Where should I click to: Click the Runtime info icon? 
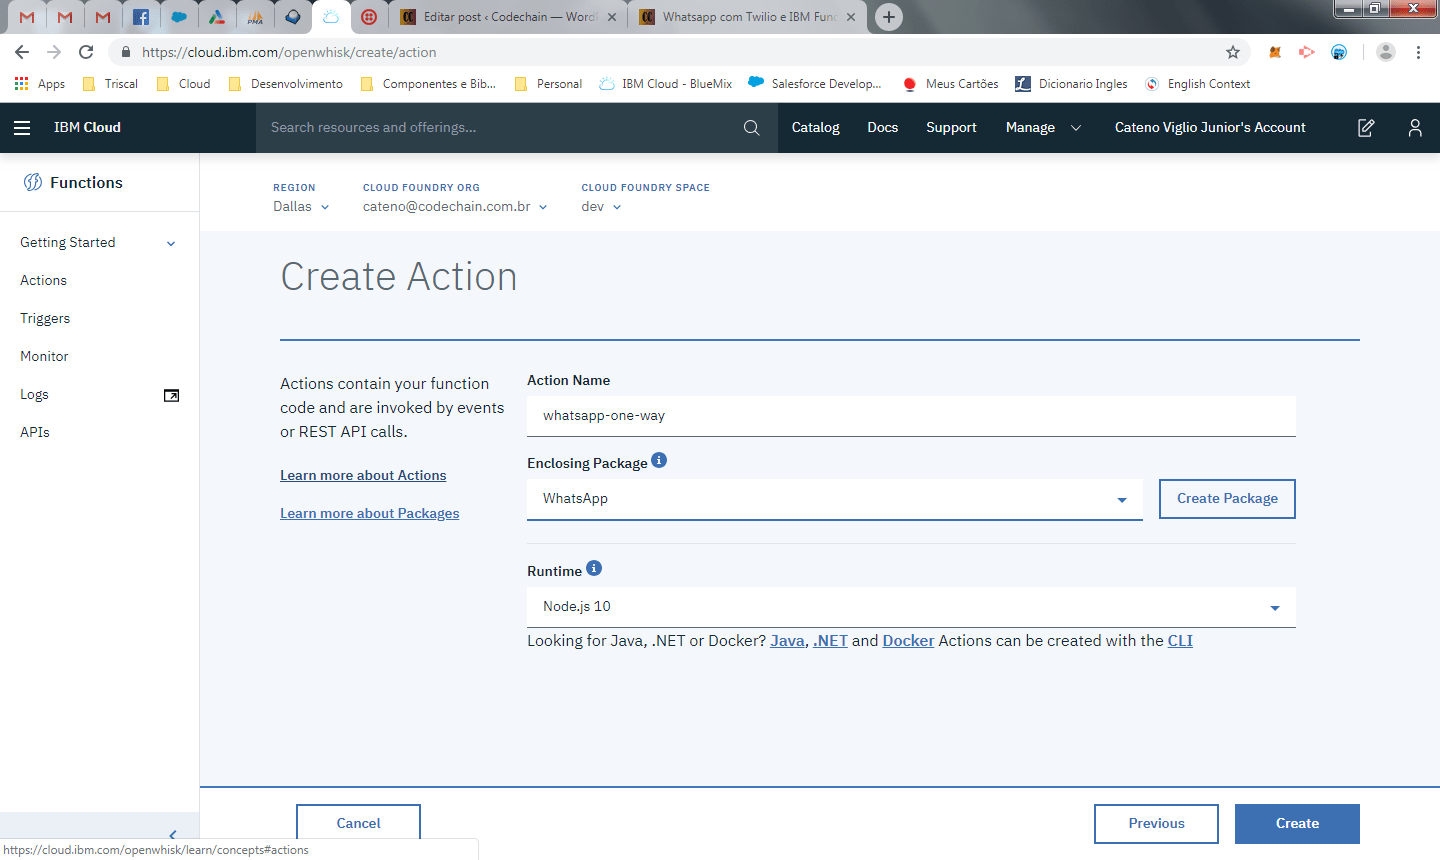click(x=594, y=568)
